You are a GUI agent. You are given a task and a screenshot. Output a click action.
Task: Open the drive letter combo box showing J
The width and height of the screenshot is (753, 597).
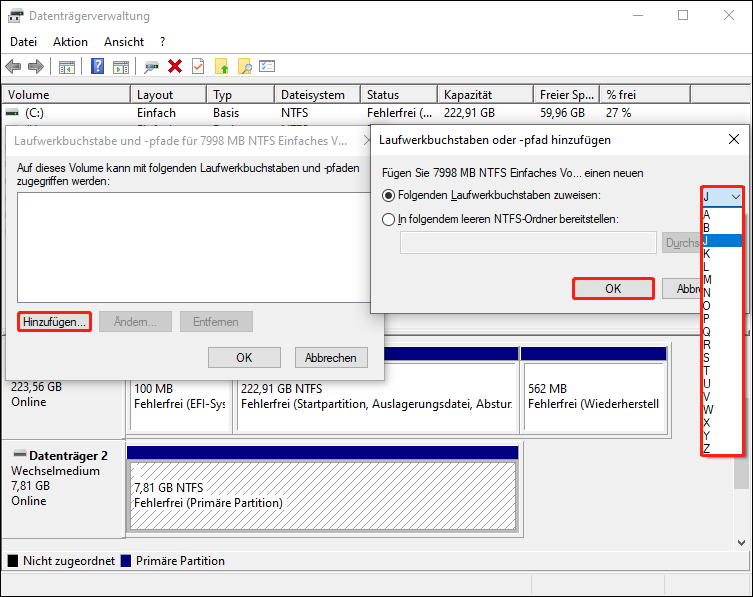click(722, 196)
